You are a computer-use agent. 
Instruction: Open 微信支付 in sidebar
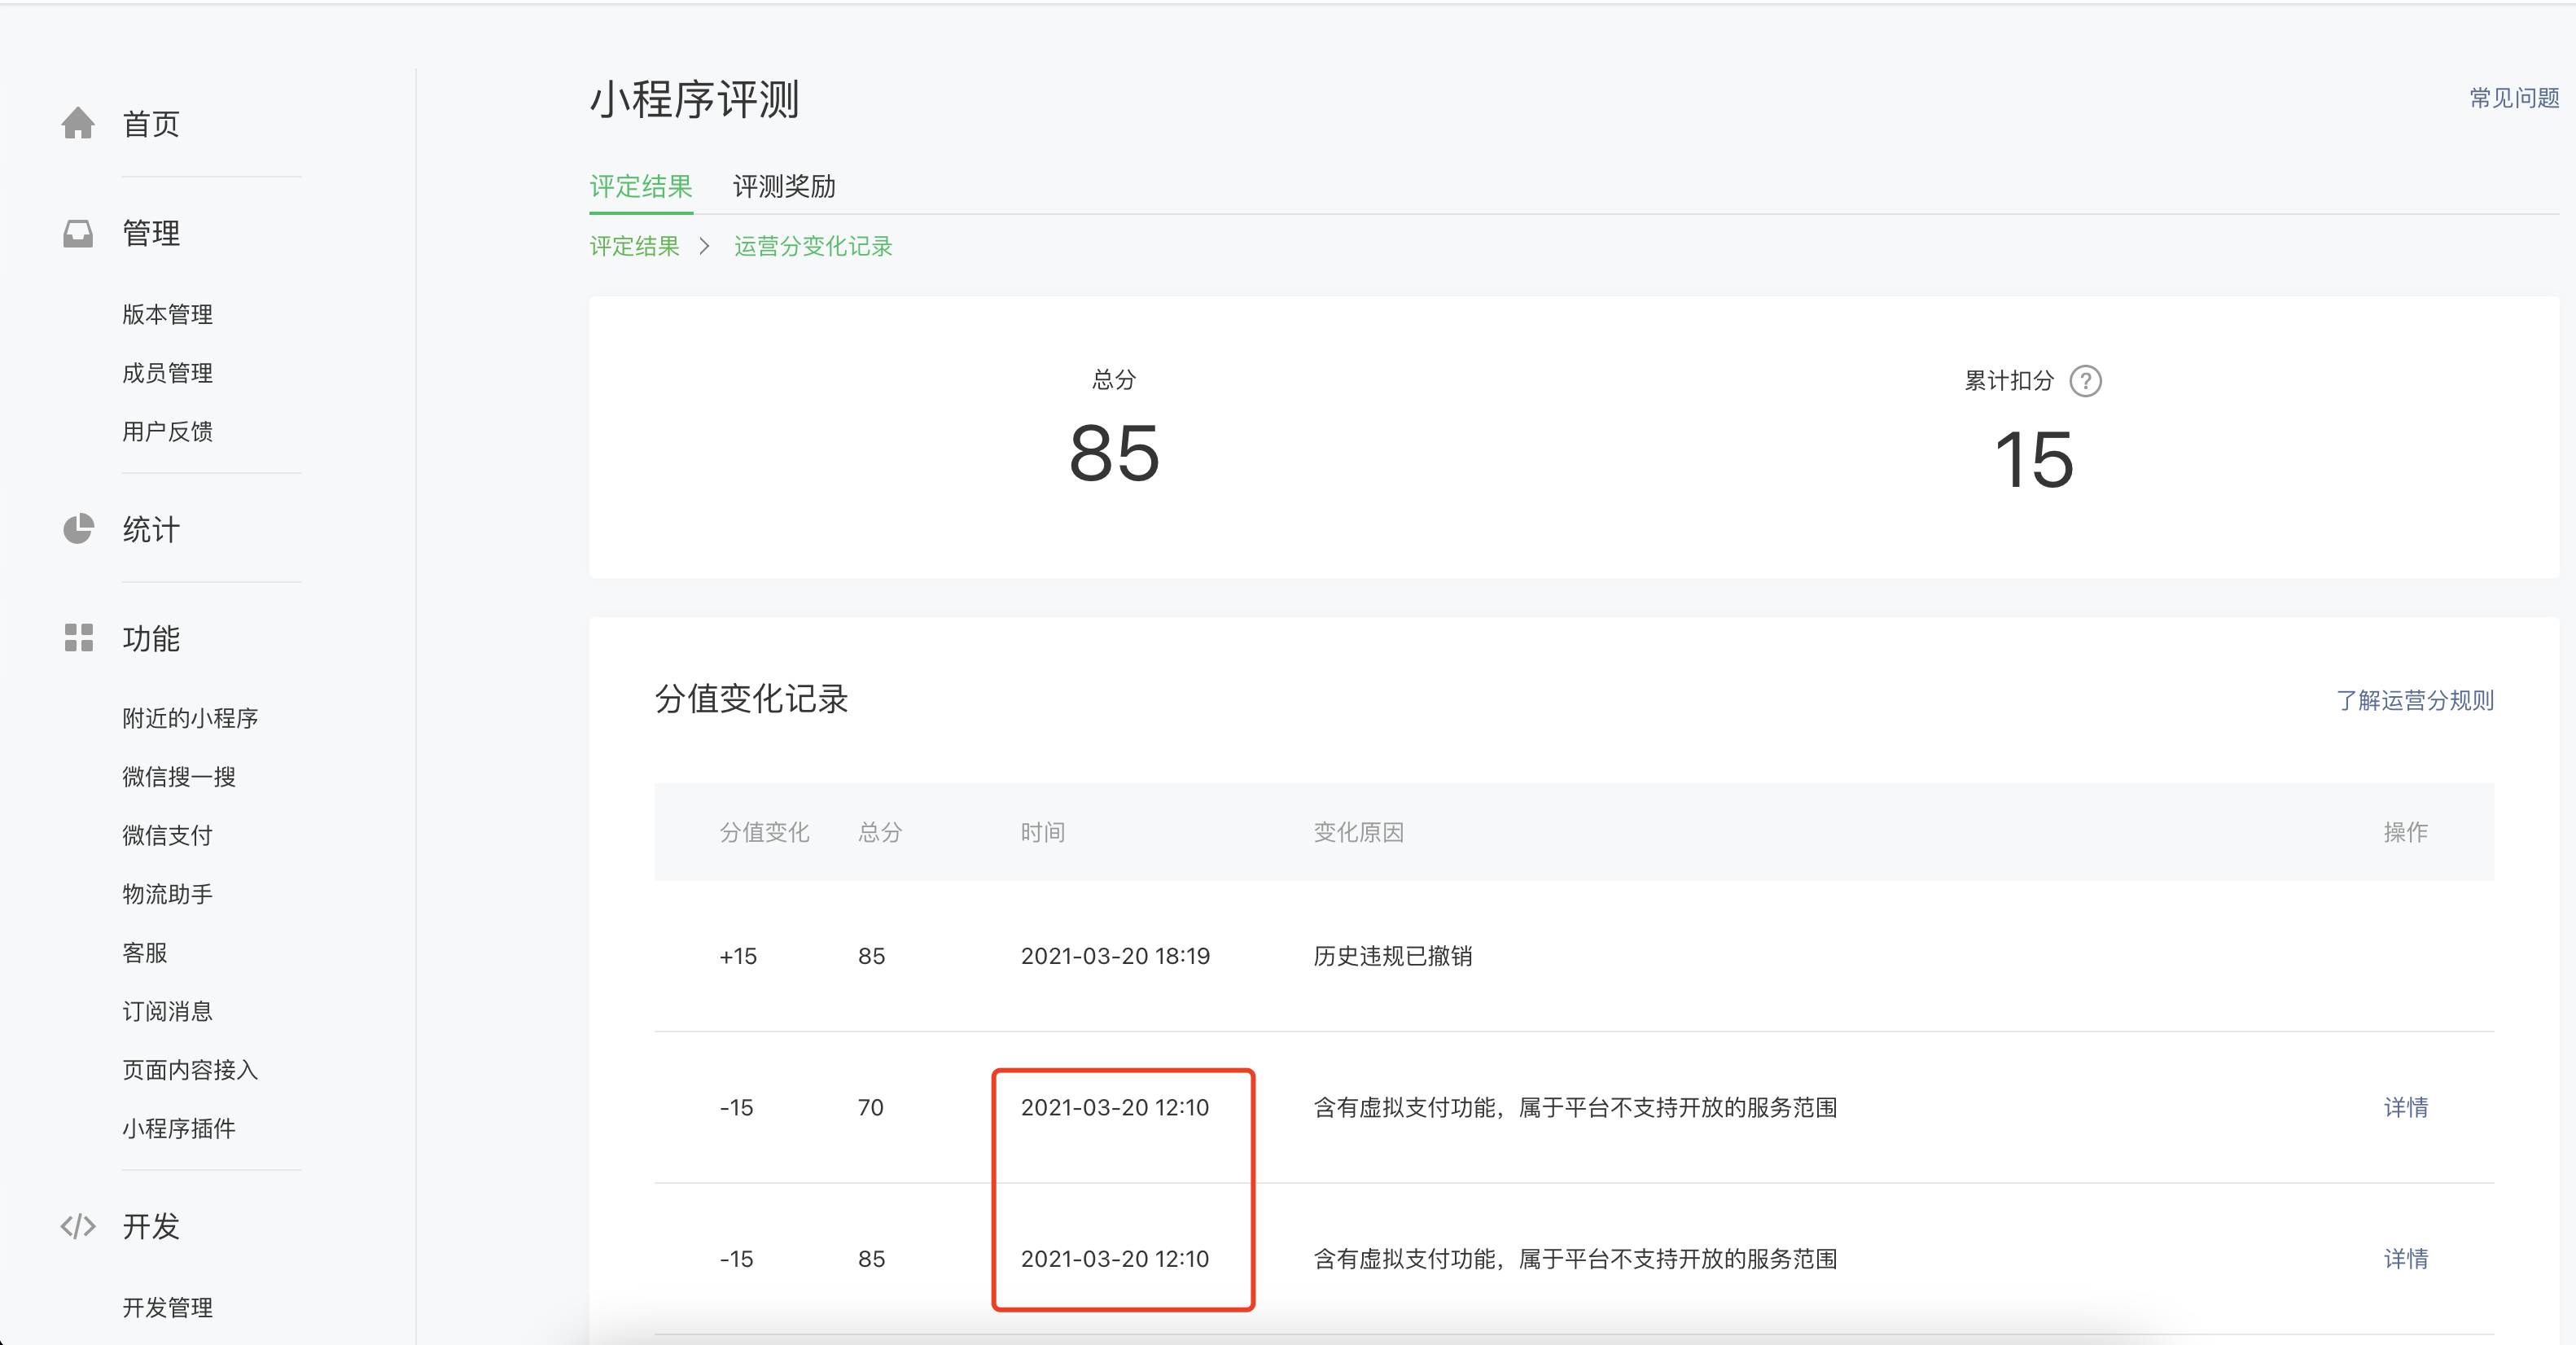167,835
